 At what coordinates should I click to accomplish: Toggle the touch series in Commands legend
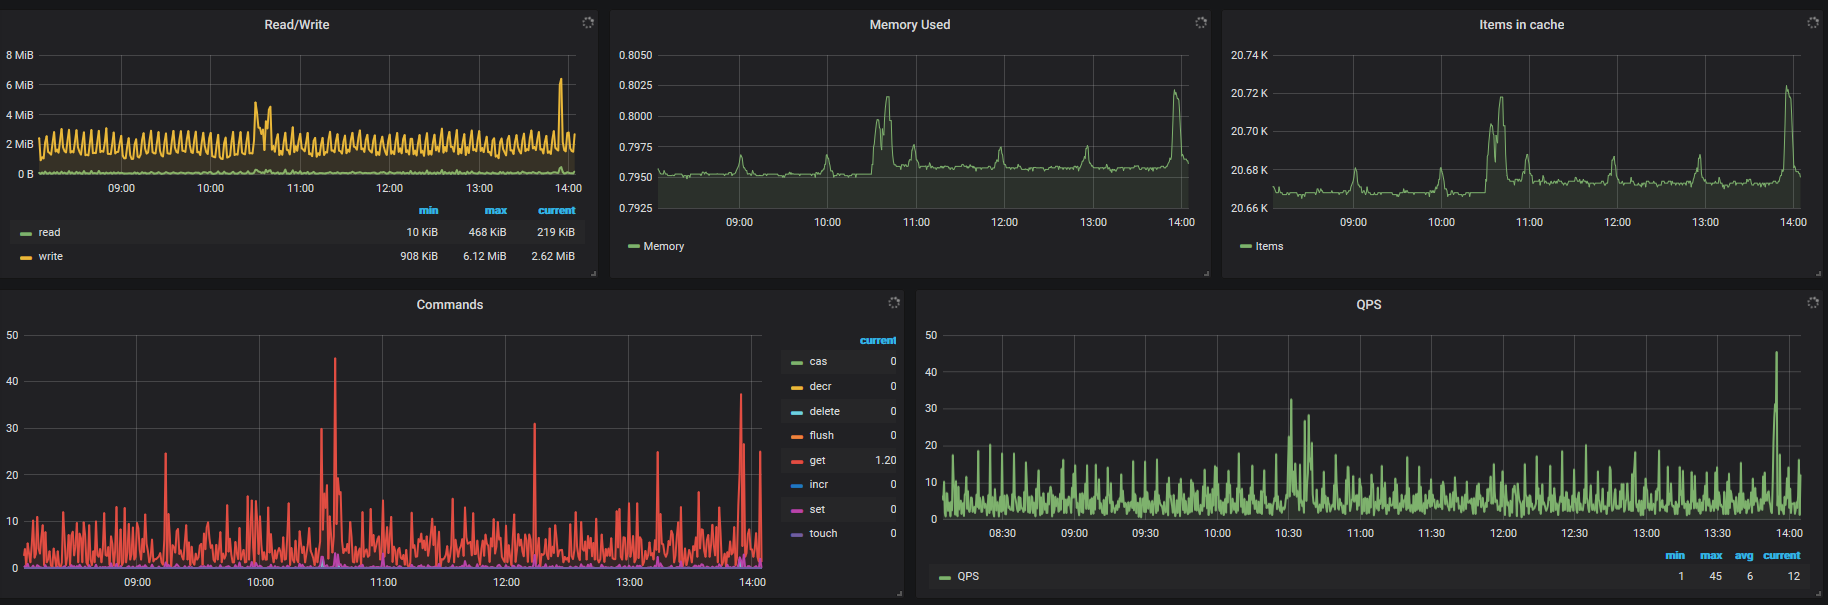coord(823,533)
